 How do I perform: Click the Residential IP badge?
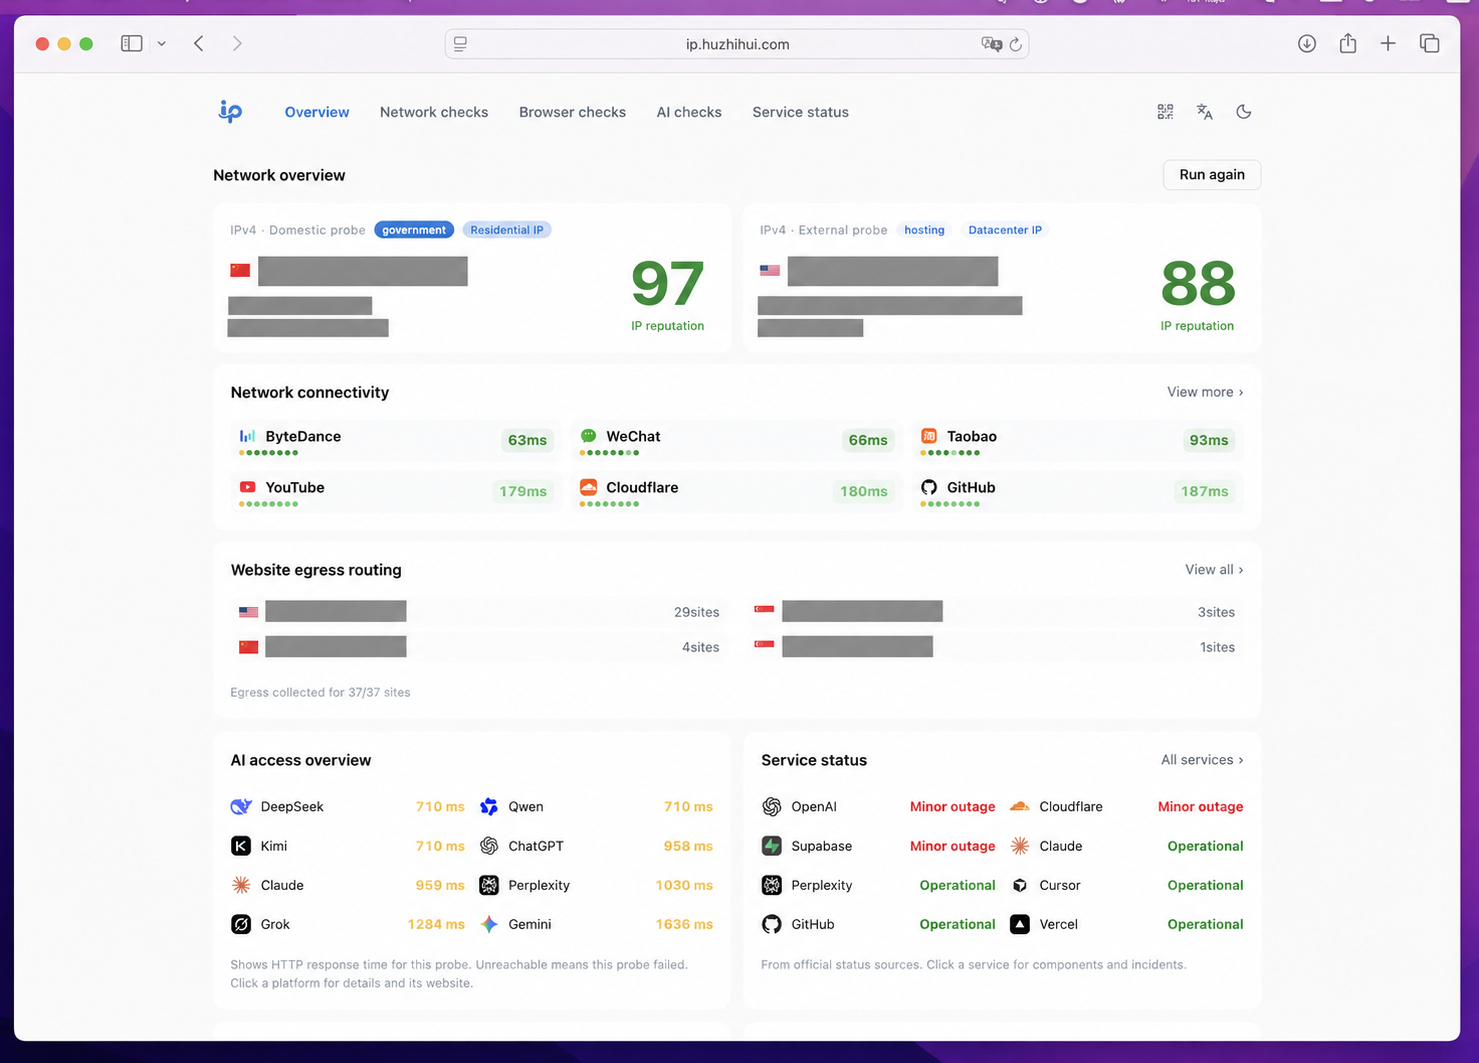click(x=507, y=230)
